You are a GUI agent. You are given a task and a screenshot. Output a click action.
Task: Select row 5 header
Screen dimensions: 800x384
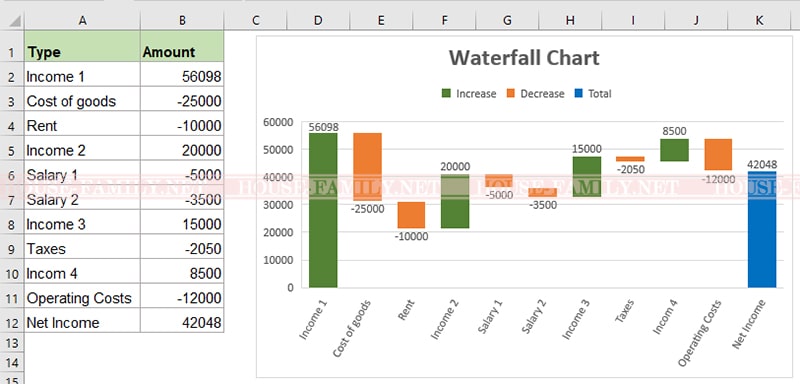[12, 151]
